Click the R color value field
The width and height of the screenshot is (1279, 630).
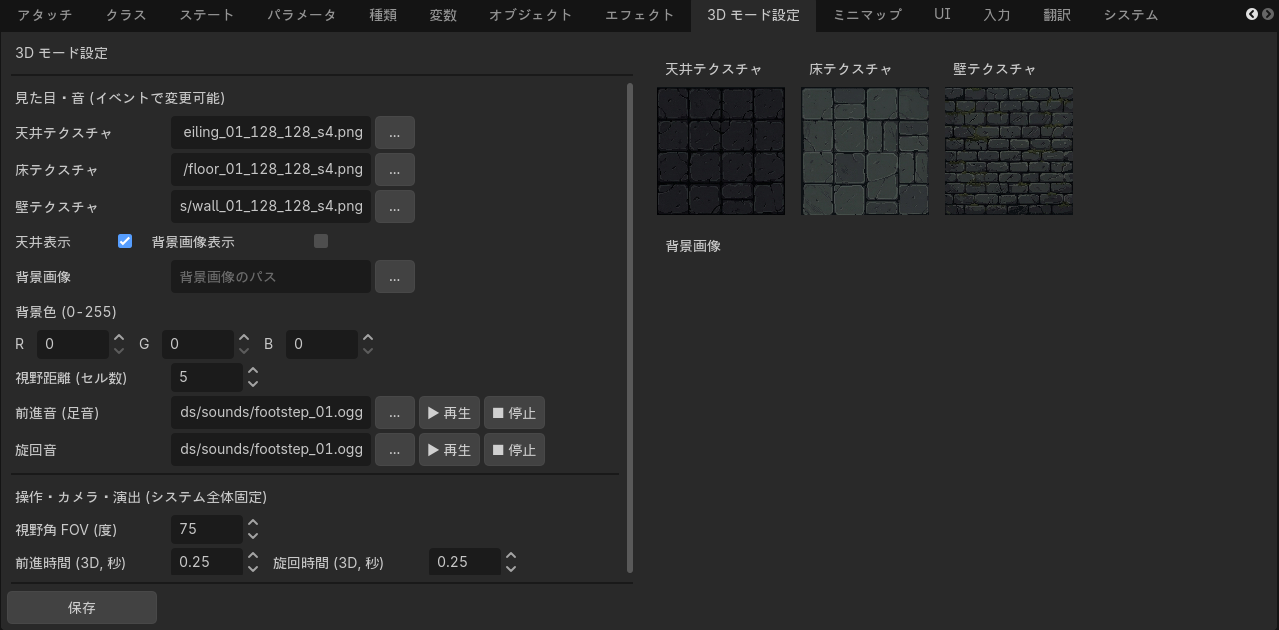[73, 344]
